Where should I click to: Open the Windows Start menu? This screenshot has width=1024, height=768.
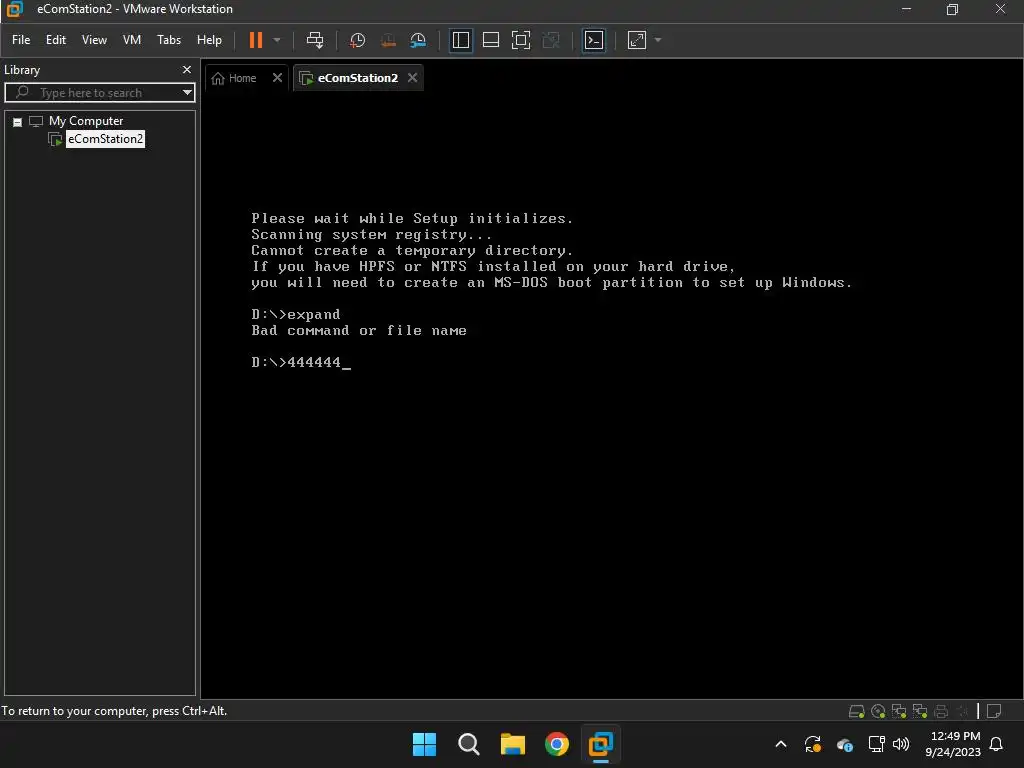tap(424, 744)
